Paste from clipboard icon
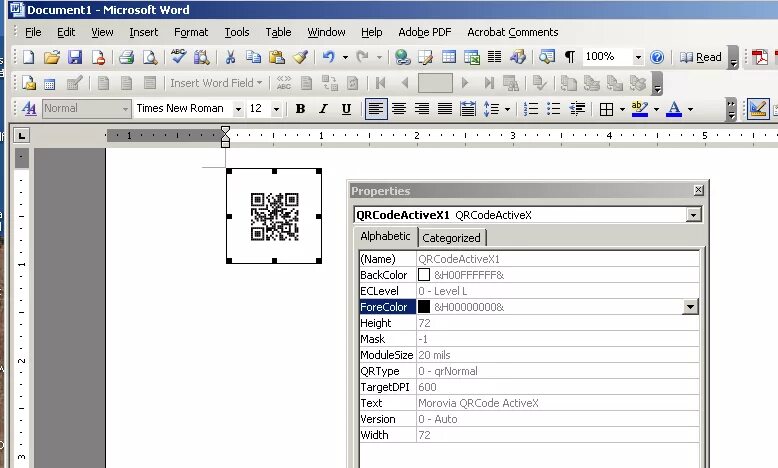The image size is (778, 468). tap(276, 58)
